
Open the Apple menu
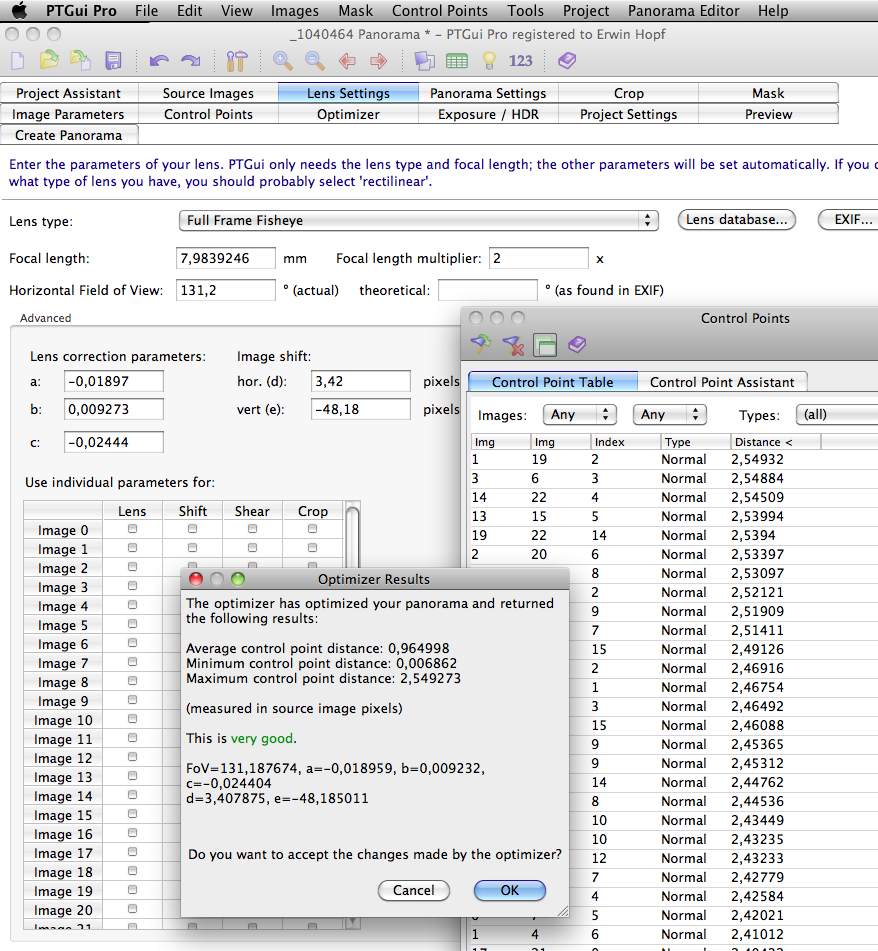tap(20, 10)
